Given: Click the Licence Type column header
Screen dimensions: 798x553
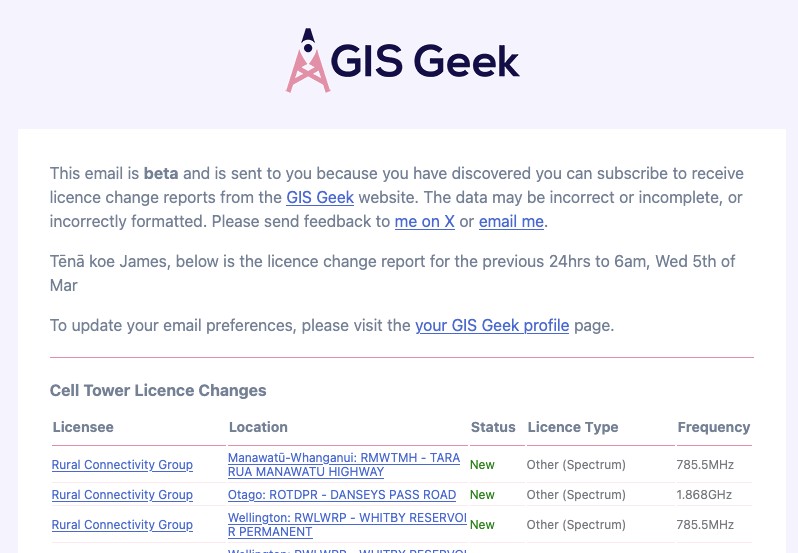Looking at the screenshot, I should (573, 427).
